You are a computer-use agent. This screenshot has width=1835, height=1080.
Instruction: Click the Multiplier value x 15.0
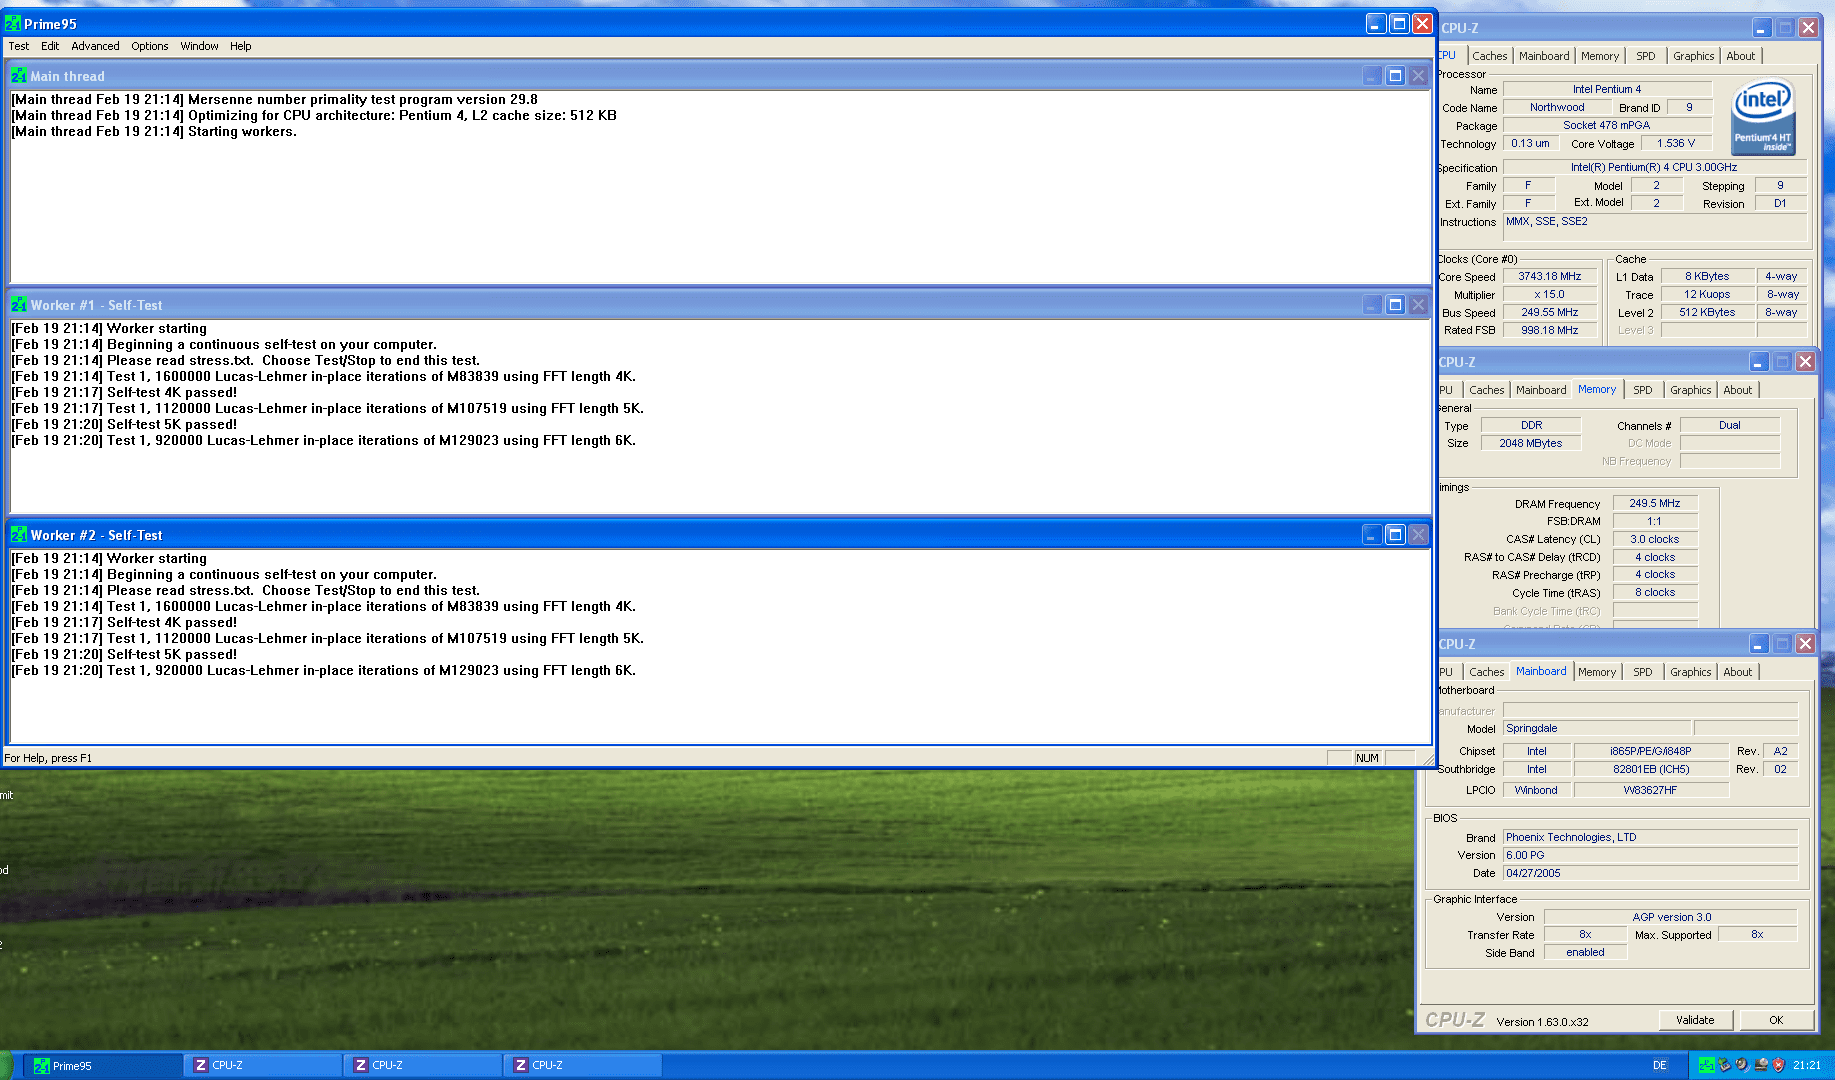pyautogui.click(x=1550, y=295)
